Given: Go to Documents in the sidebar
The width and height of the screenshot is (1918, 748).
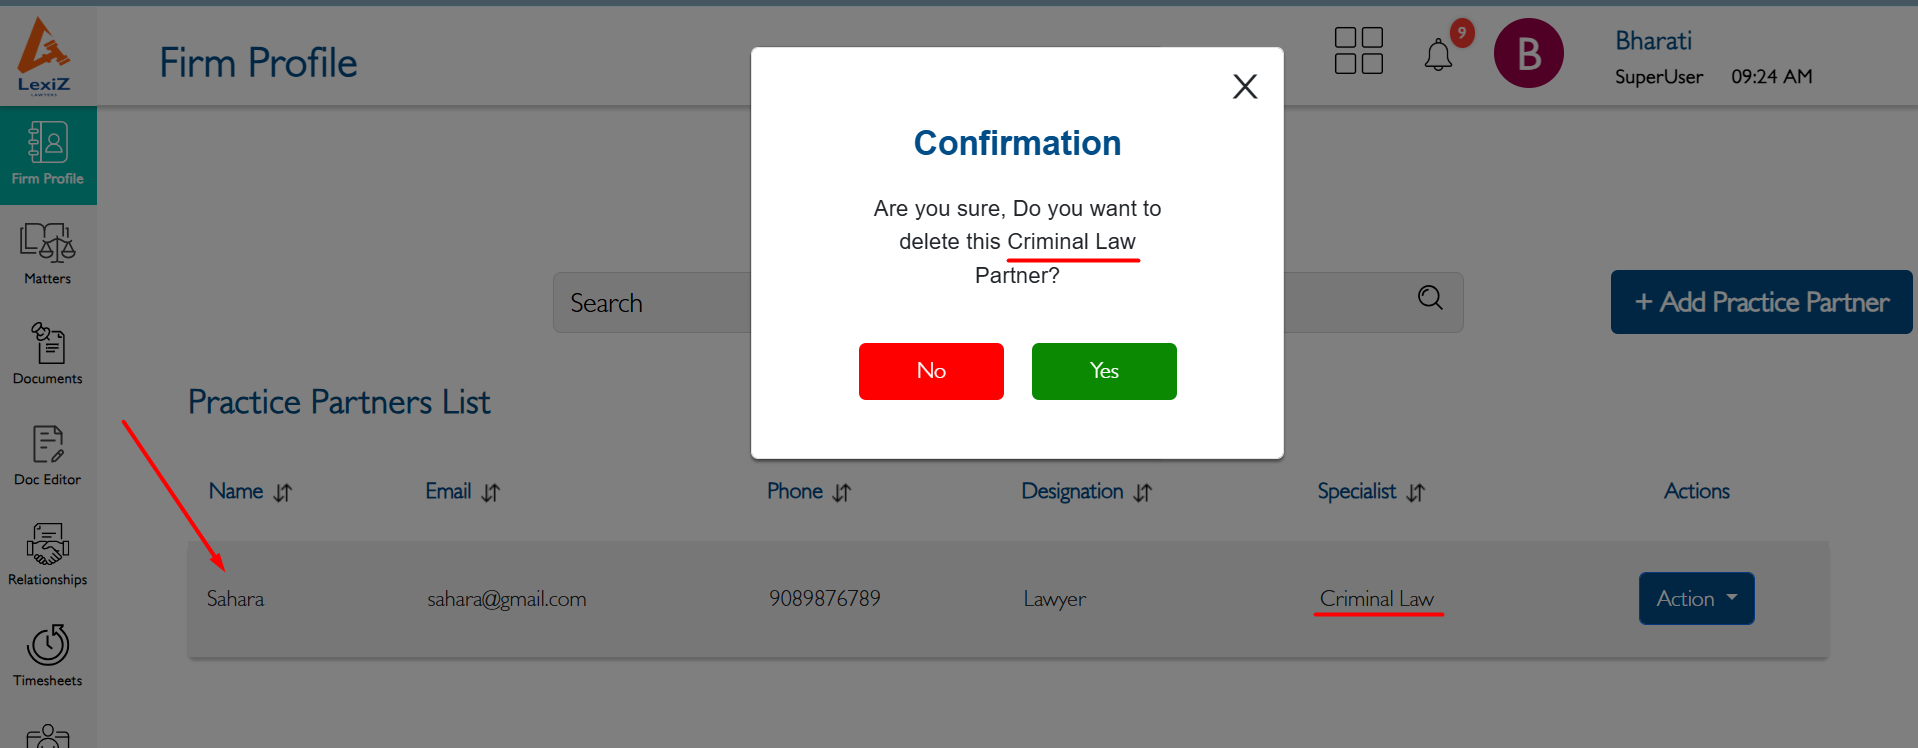Looking at the screenshot, I should (x=48, y=353).
